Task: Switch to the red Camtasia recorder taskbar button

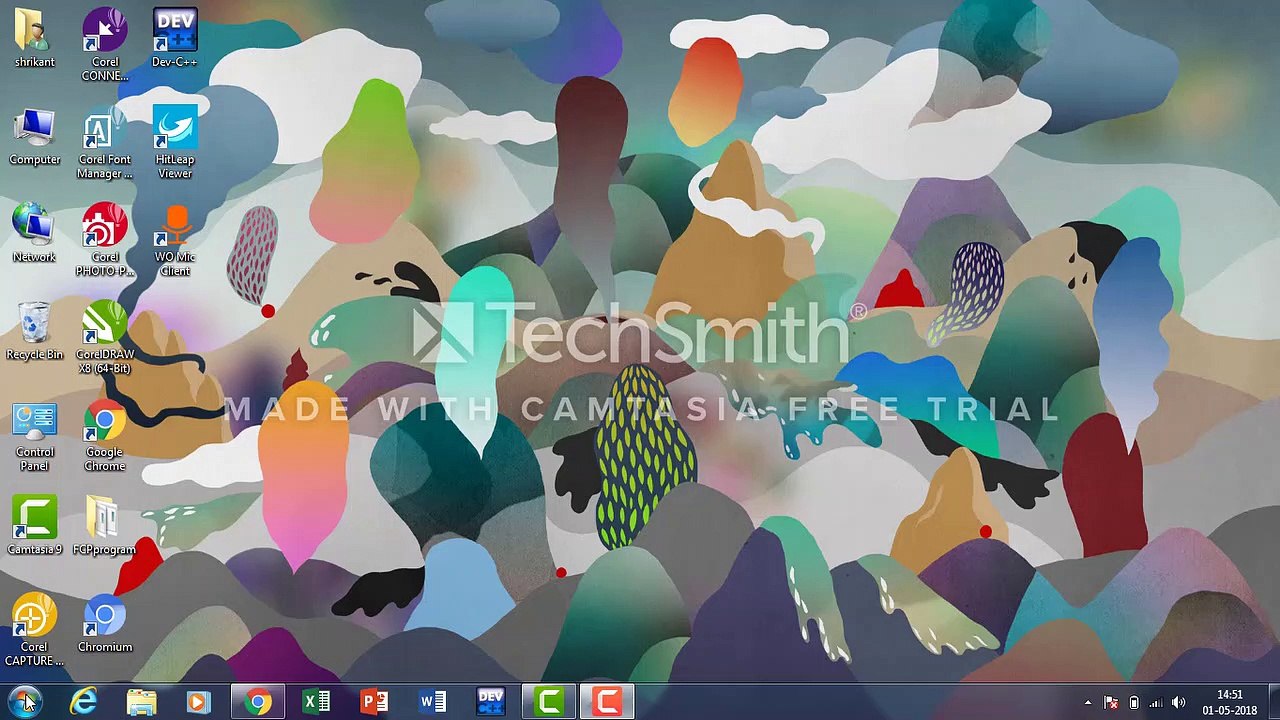Action: click(607, 702)
